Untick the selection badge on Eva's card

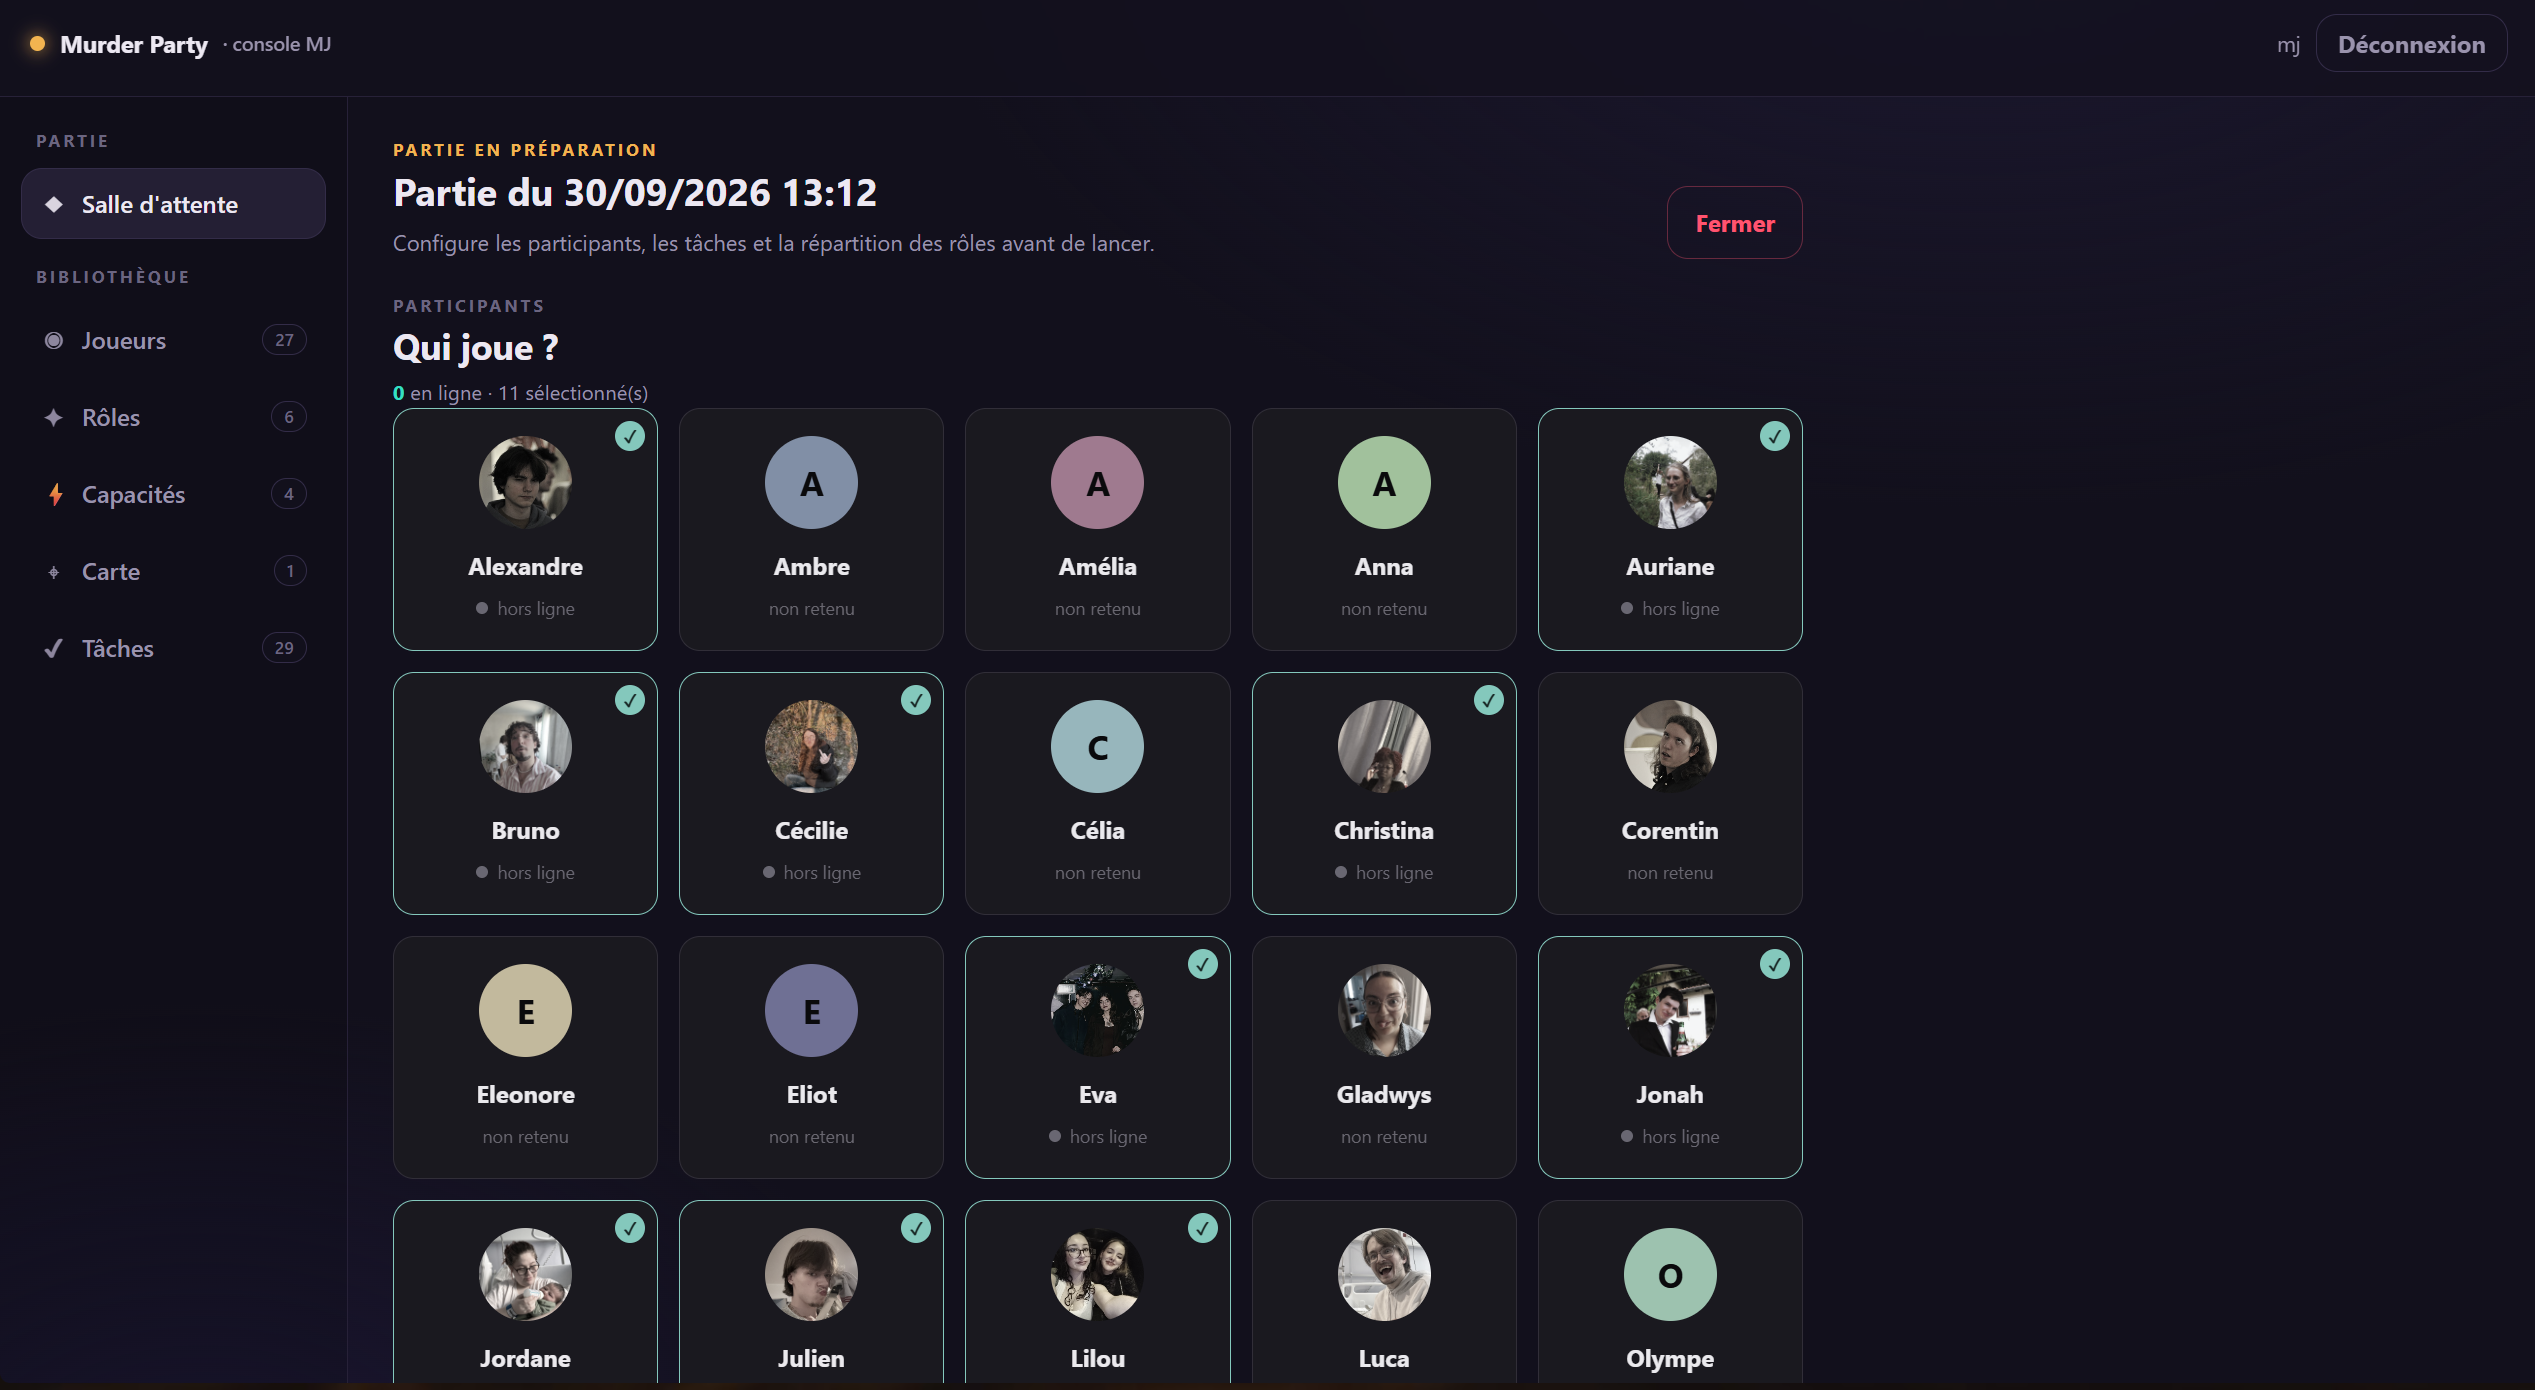pyautogui.click(x=1203, y=964)
